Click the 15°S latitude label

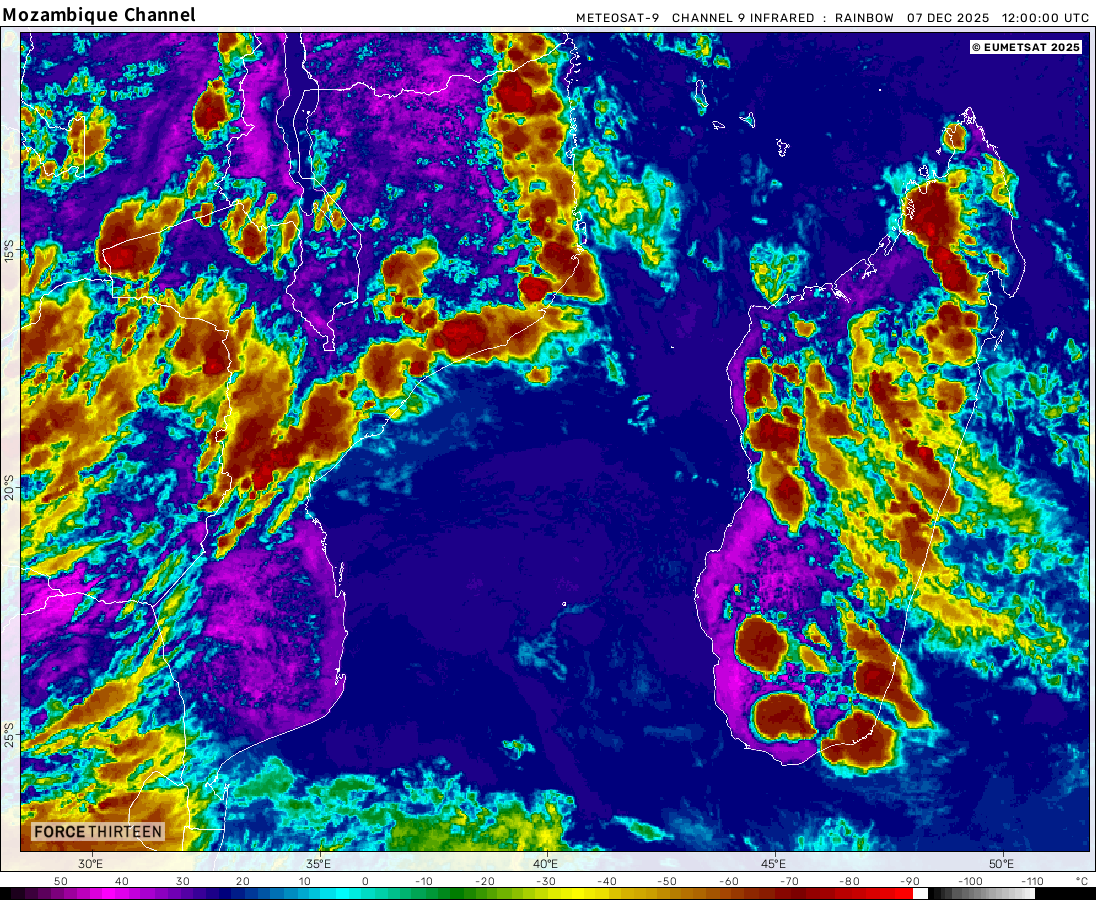(x=9, y=250)
